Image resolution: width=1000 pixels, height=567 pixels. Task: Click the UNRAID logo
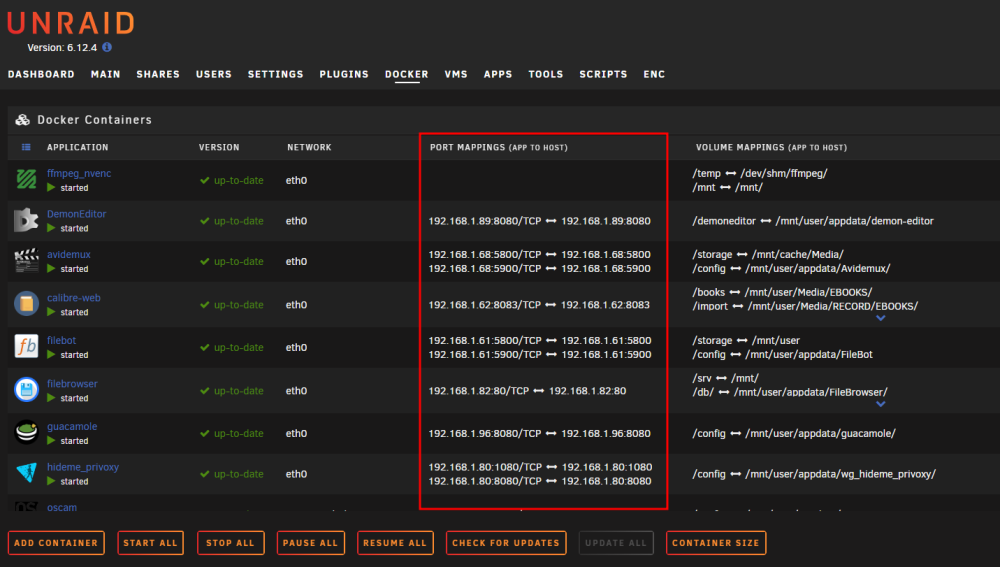pyautogui.click(x=71, y=23)
